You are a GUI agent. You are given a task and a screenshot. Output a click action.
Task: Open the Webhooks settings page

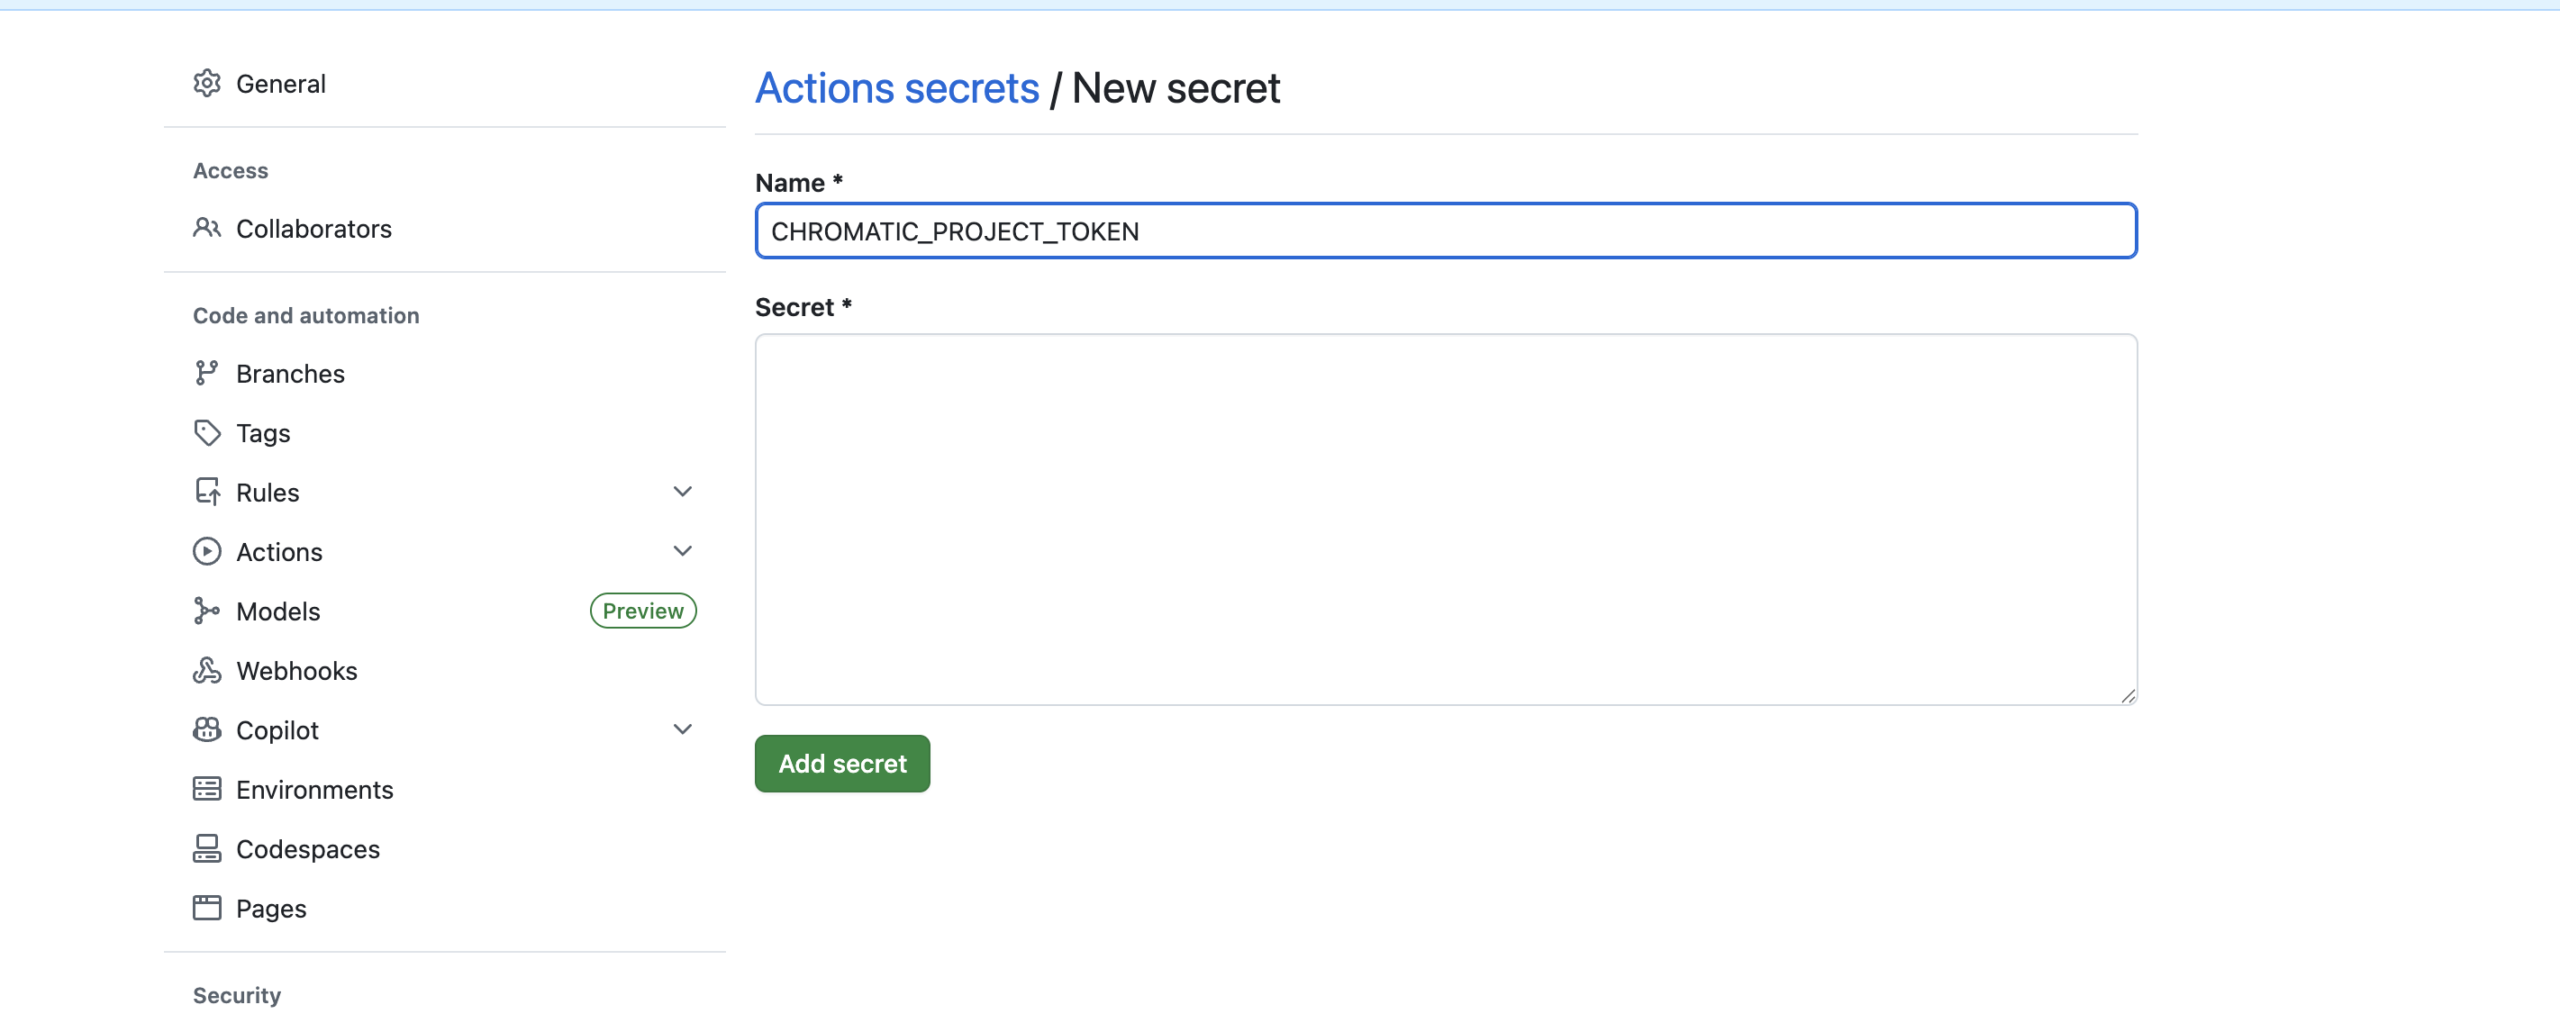(297, 670)
